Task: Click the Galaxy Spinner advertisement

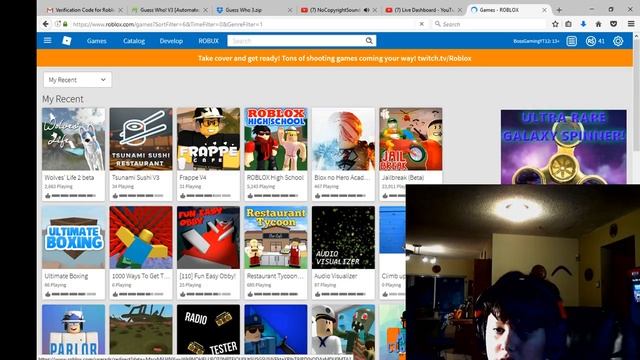Action: pos(564,147)
